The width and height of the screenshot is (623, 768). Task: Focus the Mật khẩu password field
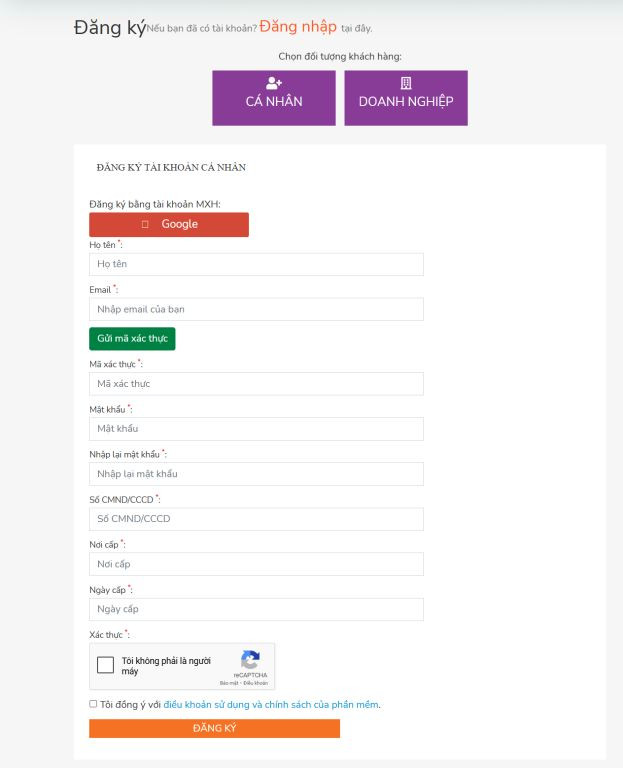tap(256, 429)
